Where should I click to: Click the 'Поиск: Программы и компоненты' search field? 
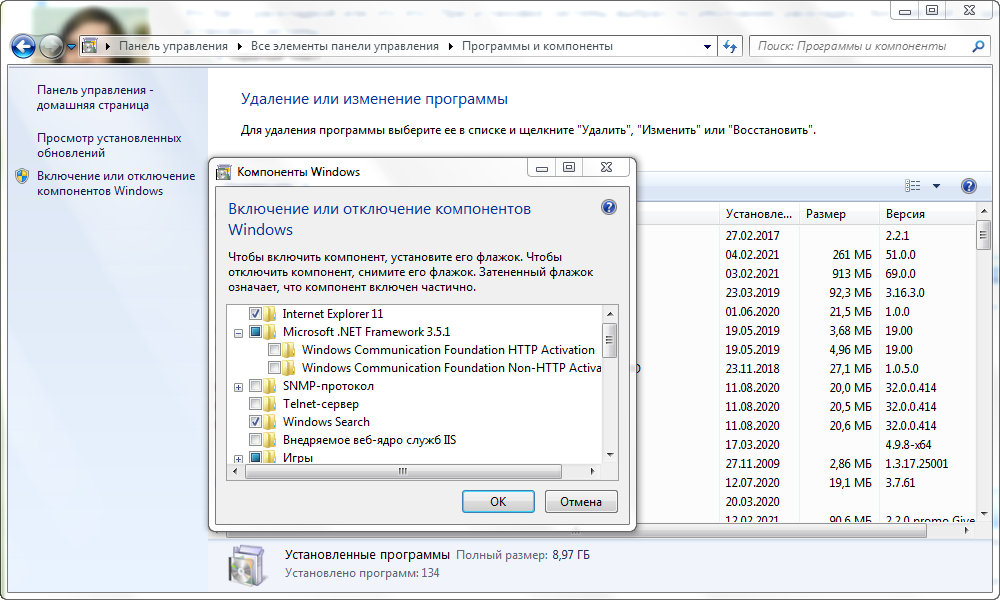click(x=860, y=46)
